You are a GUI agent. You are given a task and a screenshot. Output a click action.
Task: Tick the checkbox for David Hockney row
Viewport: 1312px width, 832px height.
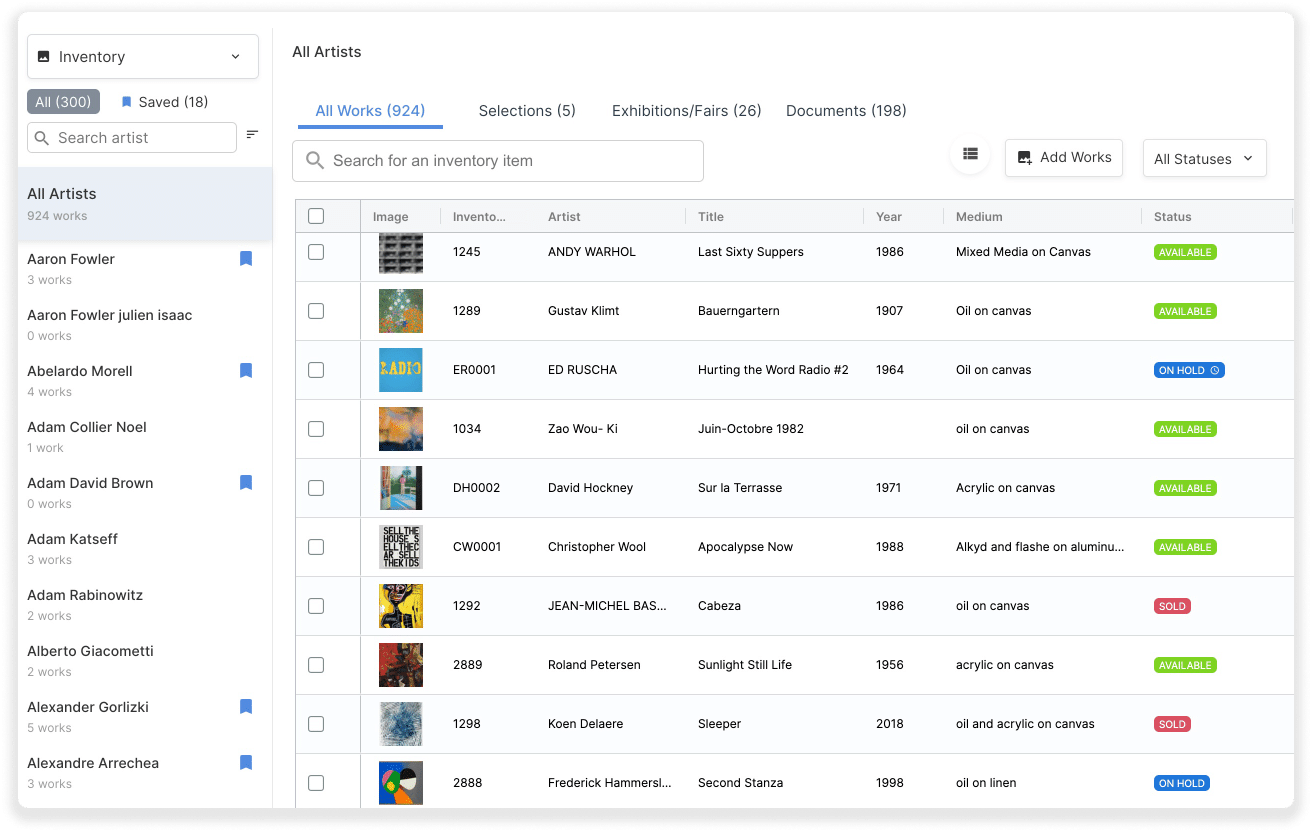coord(316,488)
